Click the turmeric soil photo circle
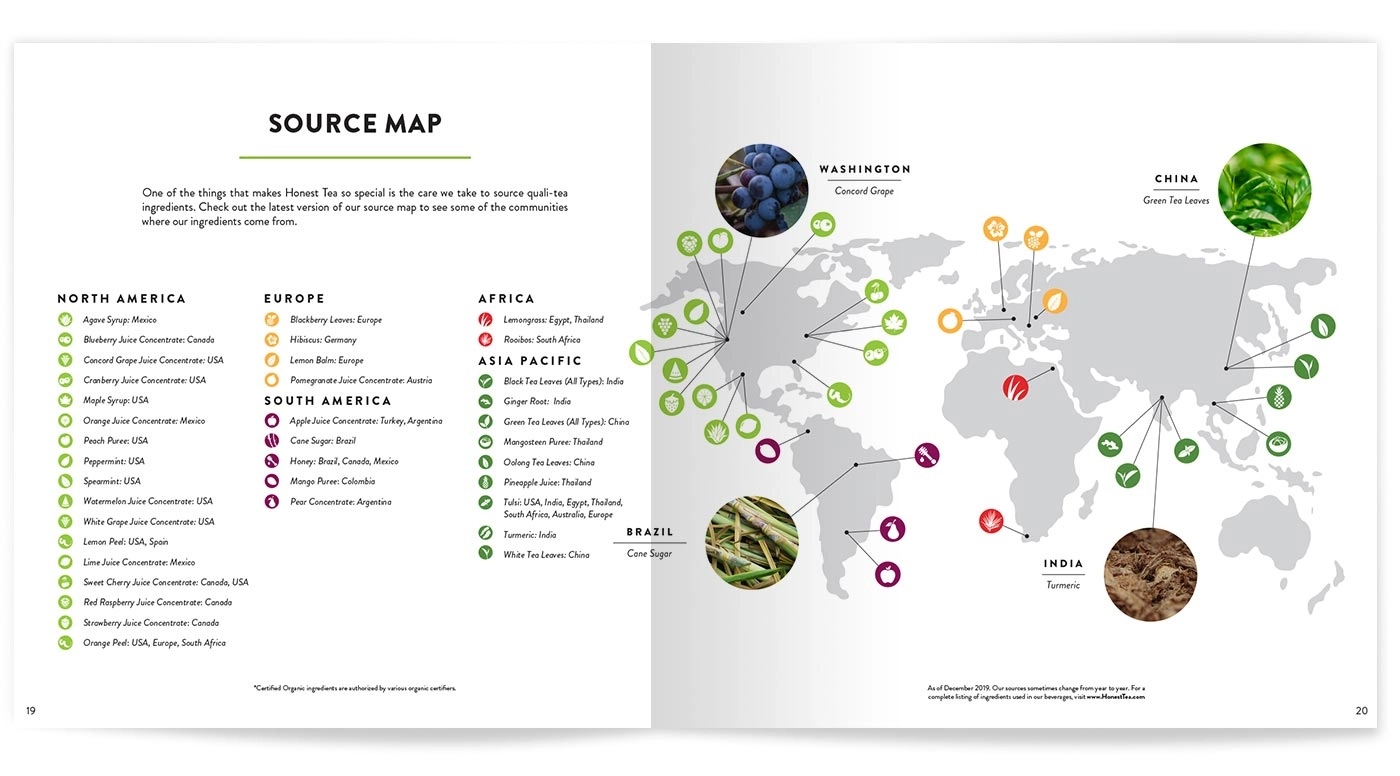This screenshot has width=1400, height=776. [1150, 574]
